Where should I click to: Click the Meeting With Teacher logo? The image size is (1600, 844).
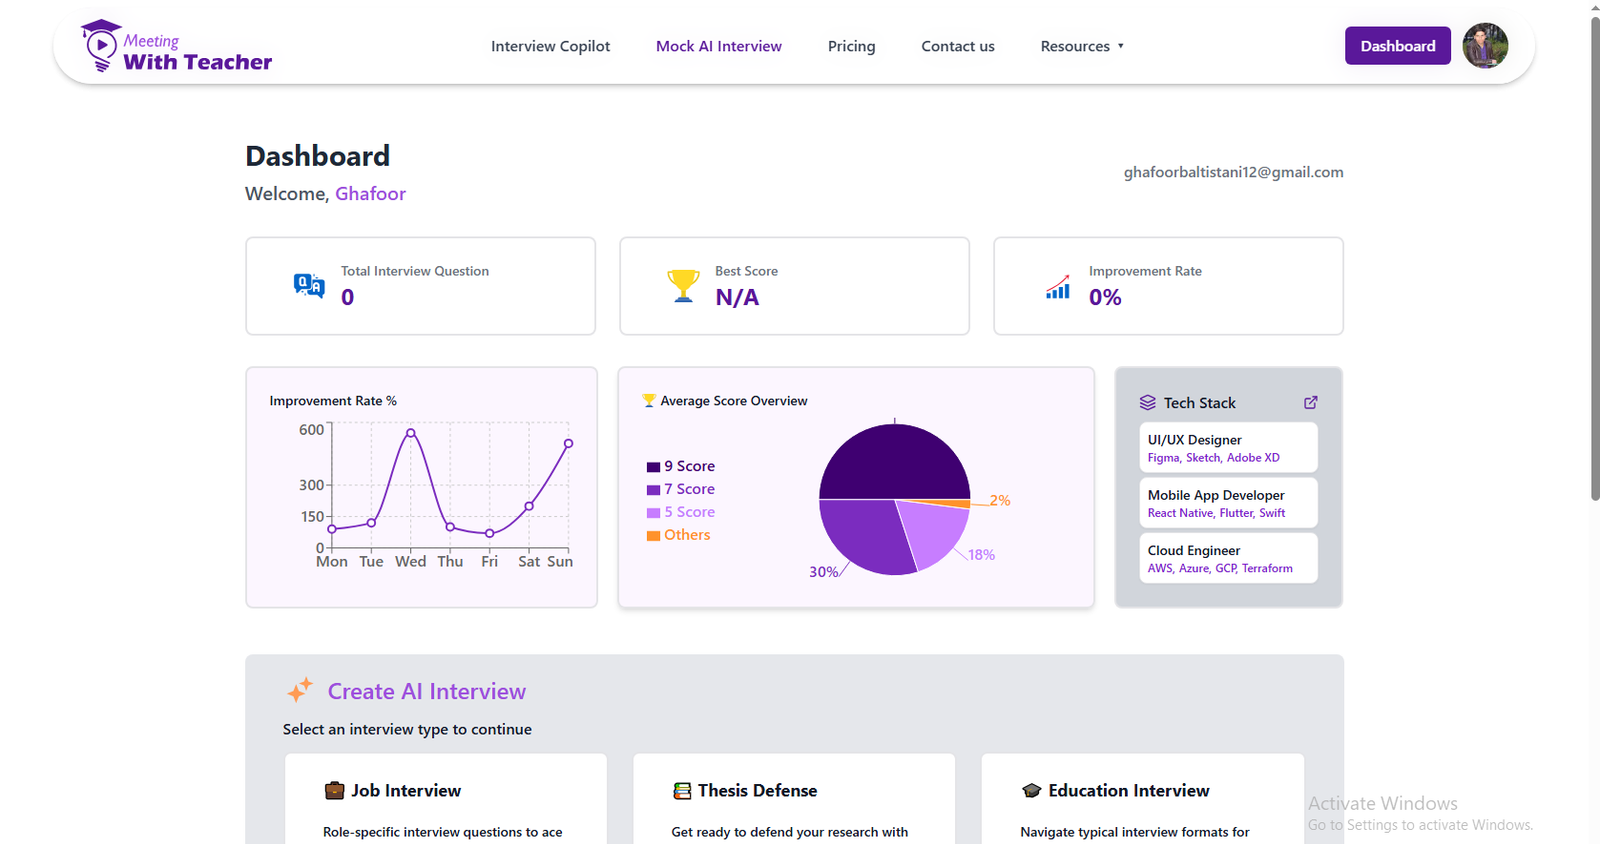pyautogui.click(x=176, y=47)
